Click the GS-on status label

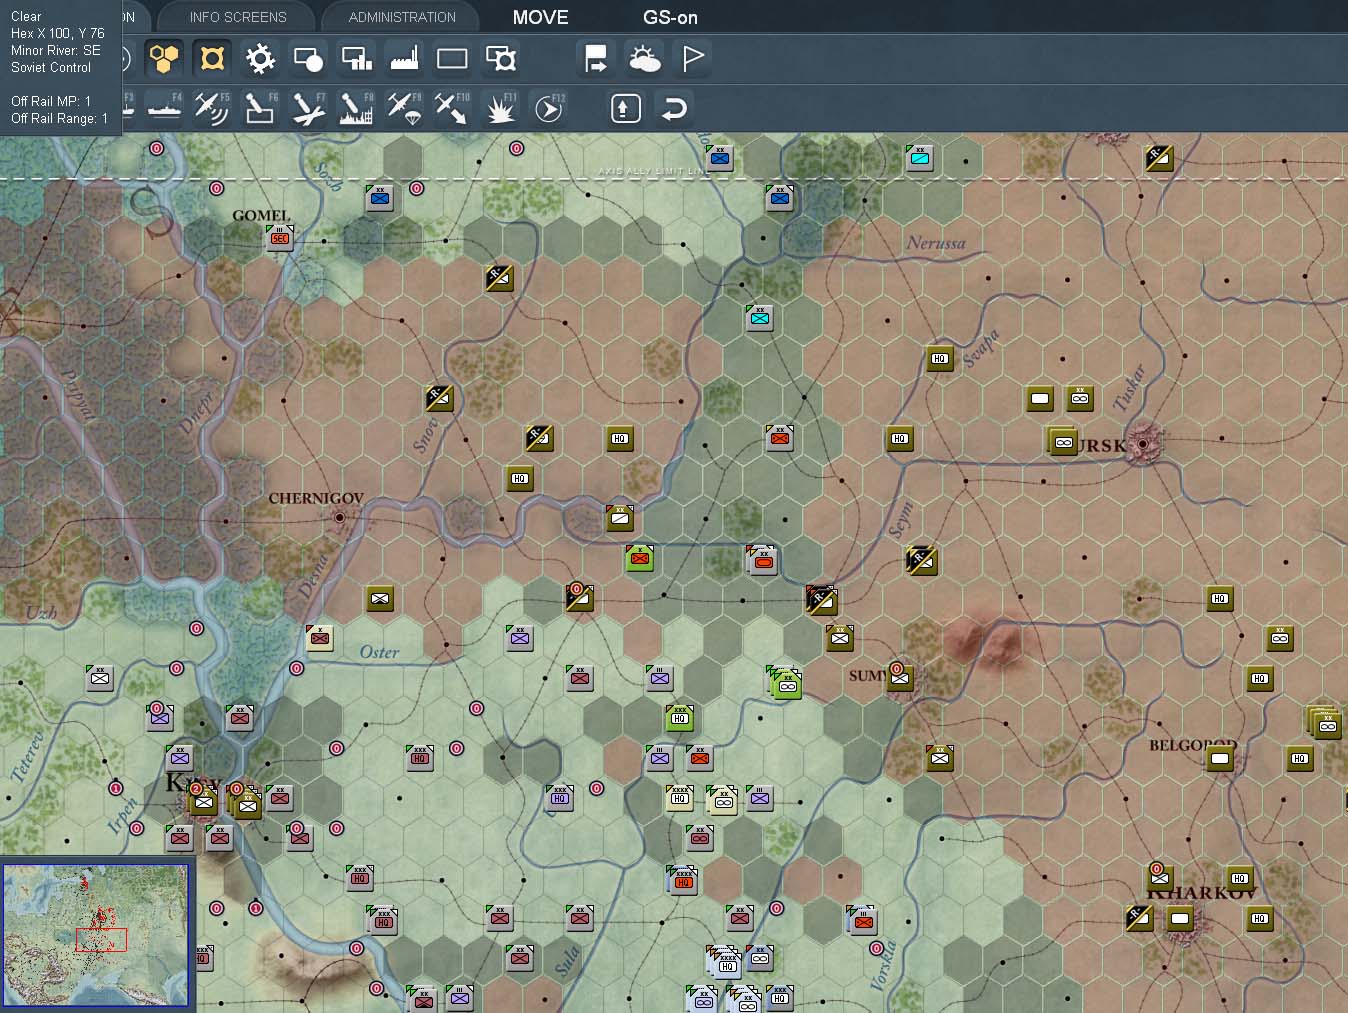click(670, 17)
